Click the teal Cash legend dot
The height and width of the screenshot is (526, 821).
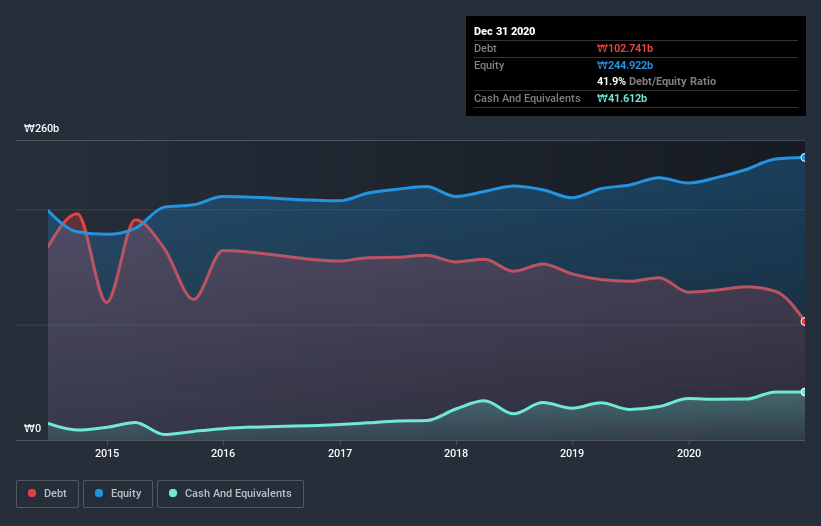click(173, 493)
